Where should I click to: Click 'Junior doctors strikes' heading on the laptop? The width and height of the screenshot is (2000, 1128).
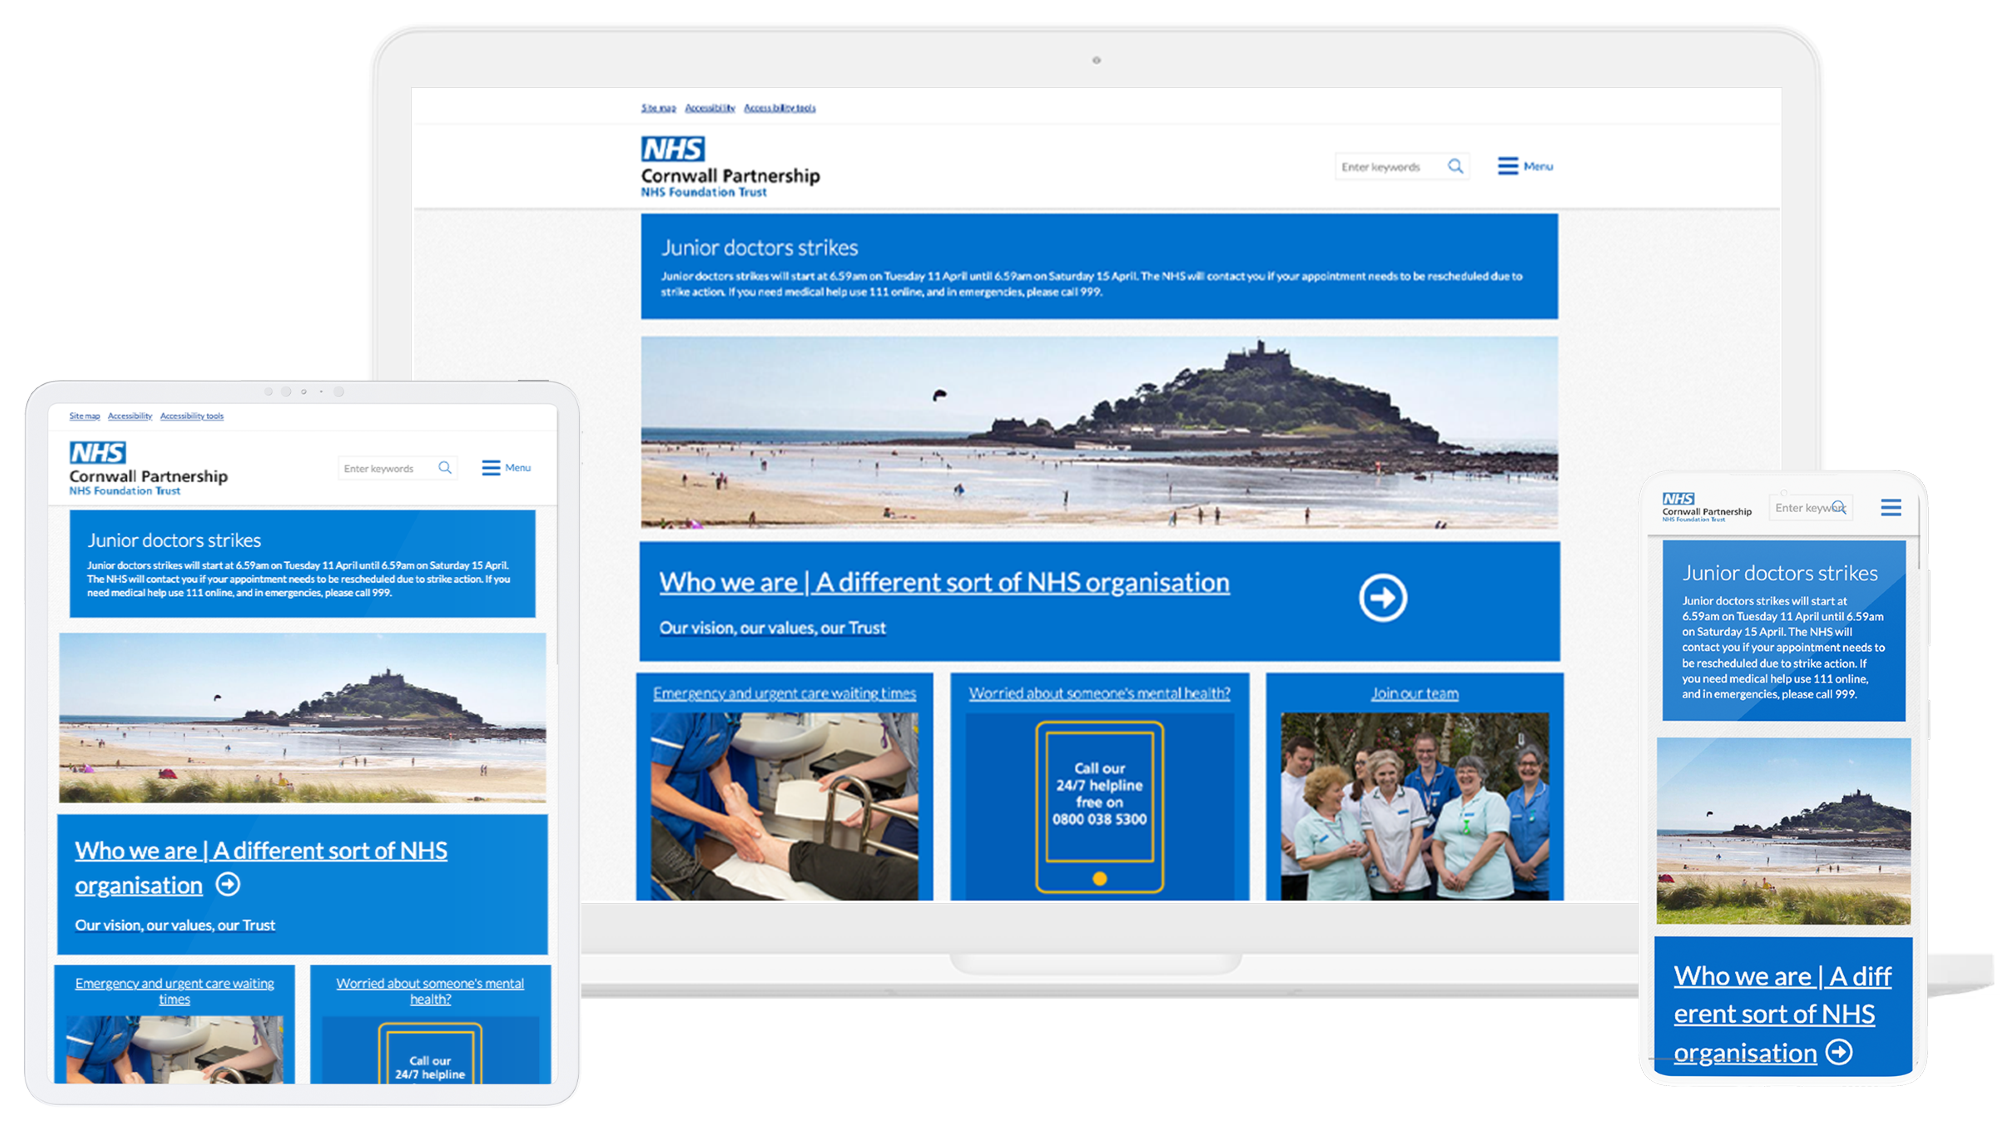pos(759,247)
